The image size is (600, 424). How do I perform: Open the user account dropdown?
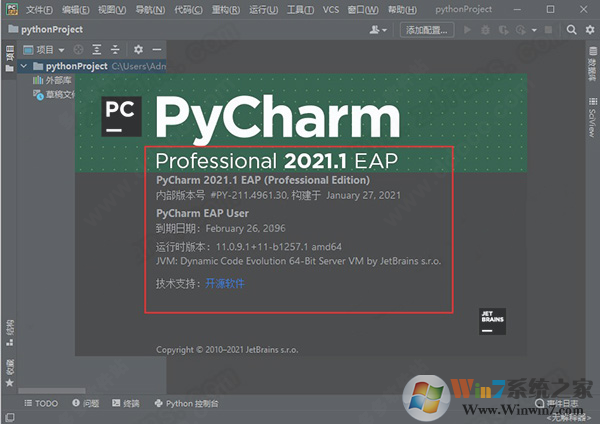(378, 30)
